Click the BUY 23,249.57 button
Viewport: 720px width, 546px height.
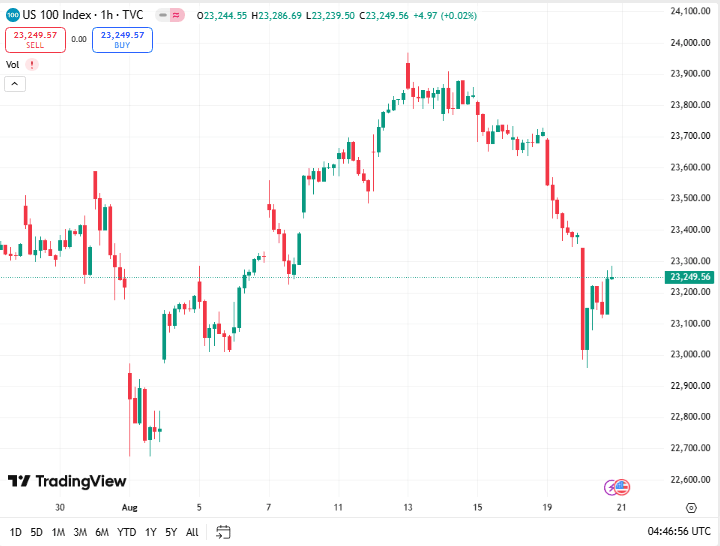(x=122, y=39)
